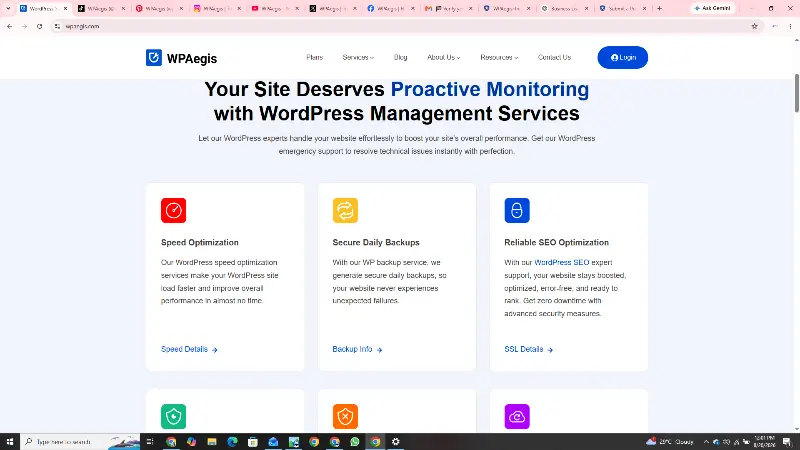Expand the Services dropdown menu
Screen dimensions: 800x450
(x=358, y=58)
